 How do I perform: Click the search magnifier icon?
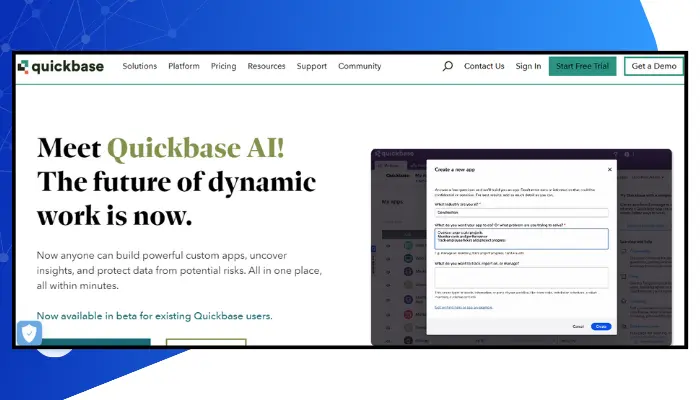click(447, 66)
